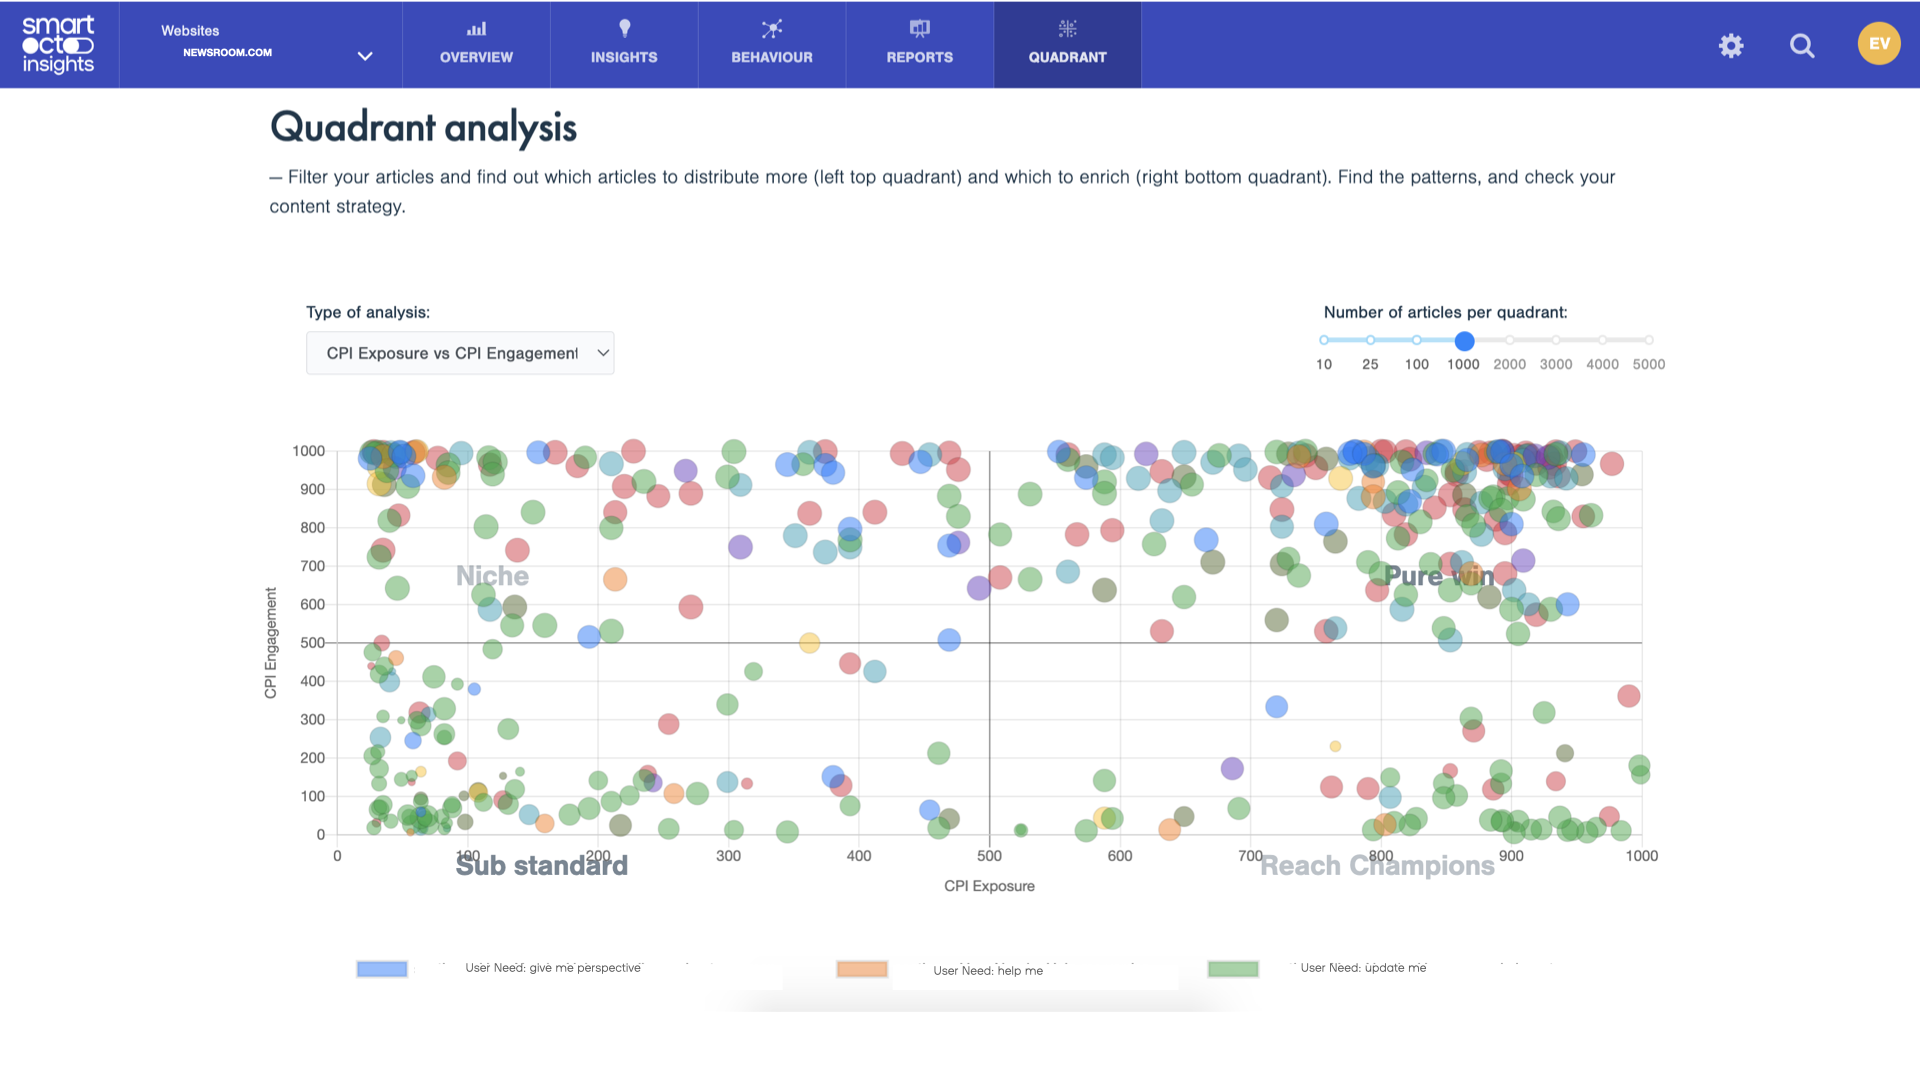Select the Insights lightbulb icon
Viewport: 1920px width, 1080px height.
pyautogui.click(x=623, y=29)
